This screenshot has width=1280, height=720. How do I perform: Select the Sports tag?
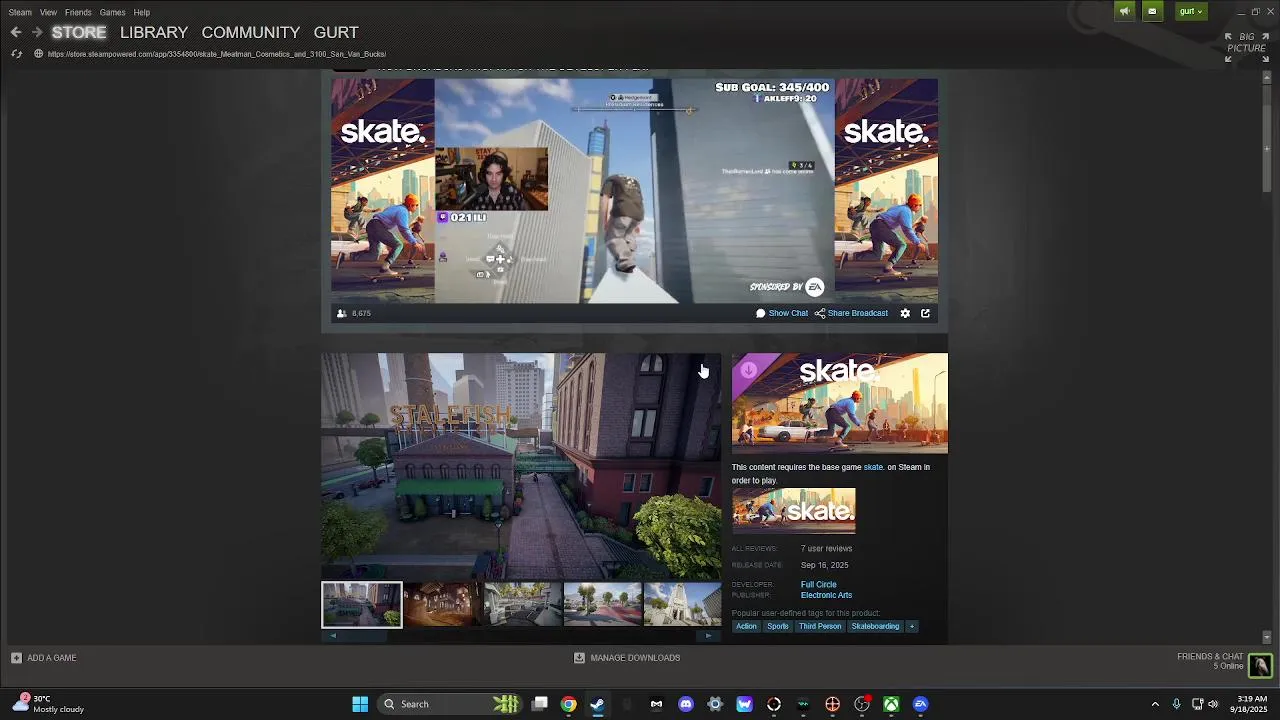click(777, 627)
